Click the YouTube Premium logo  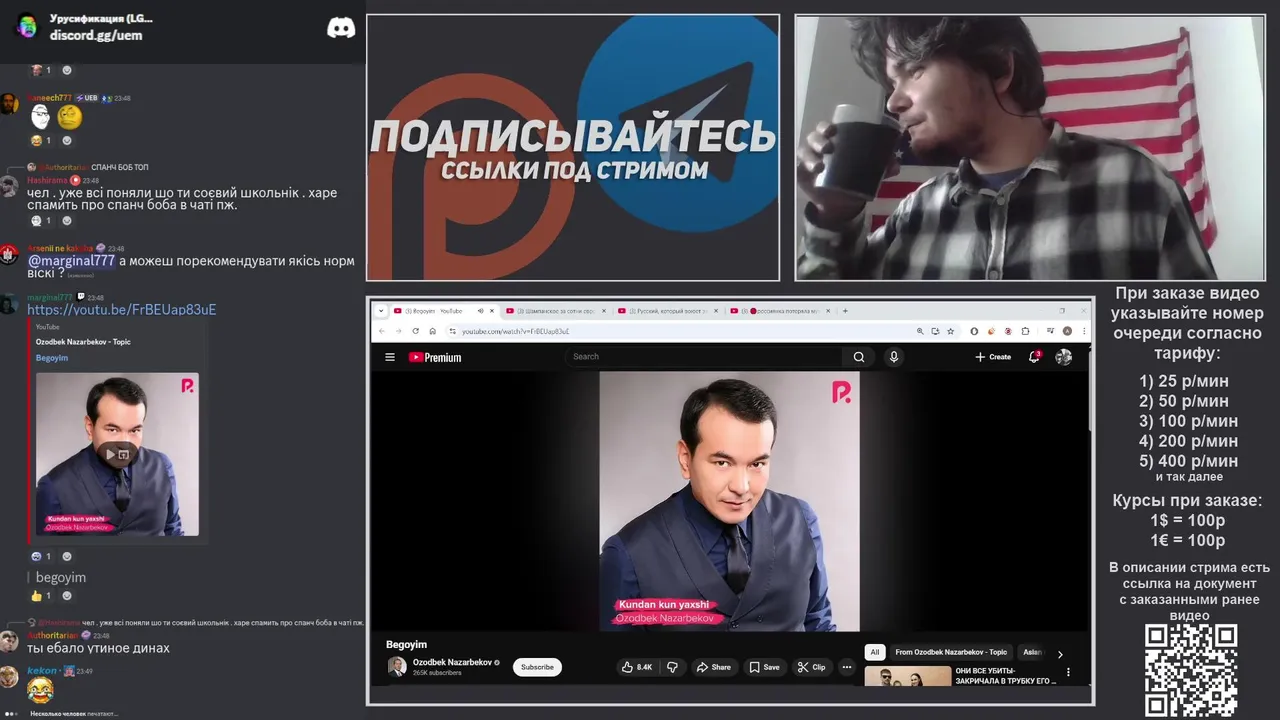435,357
